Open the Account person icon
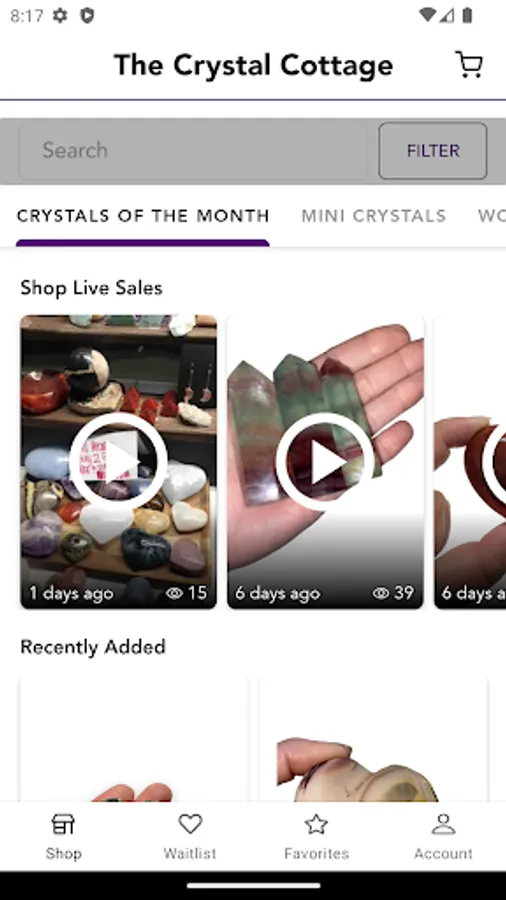The height and width of the screenshot is (900, 506). click(443, 825)
